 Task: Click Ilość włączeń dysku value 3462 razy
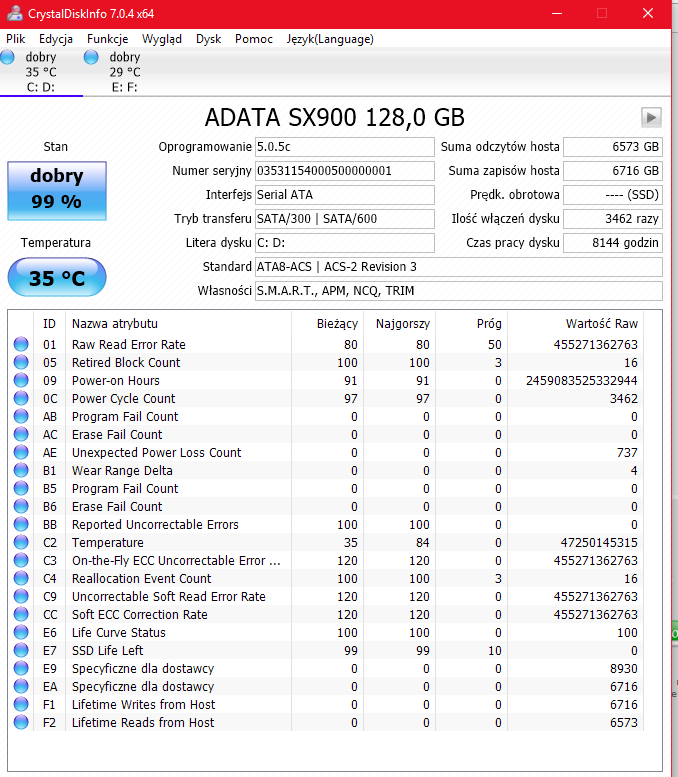coord(613,219)
